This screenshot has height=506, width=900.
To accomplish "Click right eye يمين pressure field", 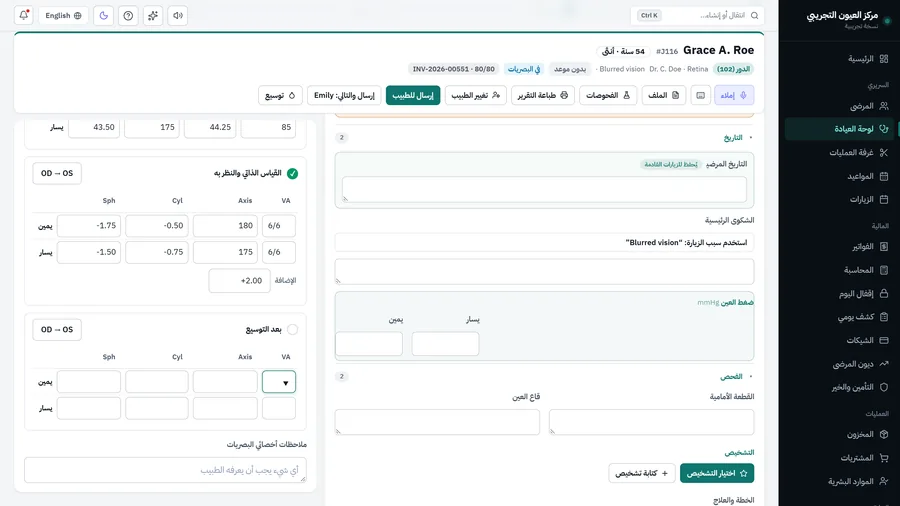I will [369, 344].
